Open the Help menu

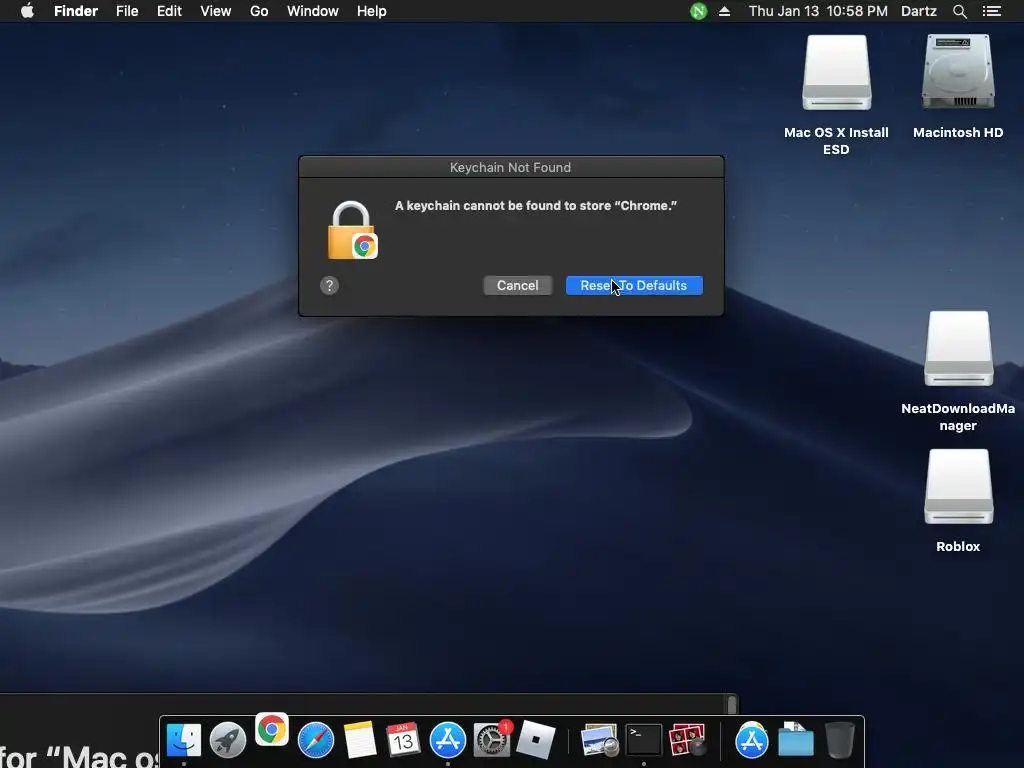[372, 11]
